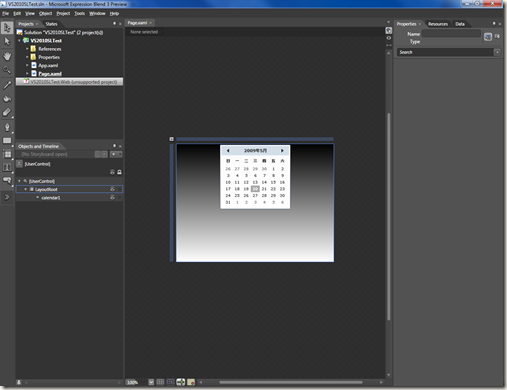The image size is (507, 390).
Task: Select the Rectangle shape tool
Action: point(7,141)
